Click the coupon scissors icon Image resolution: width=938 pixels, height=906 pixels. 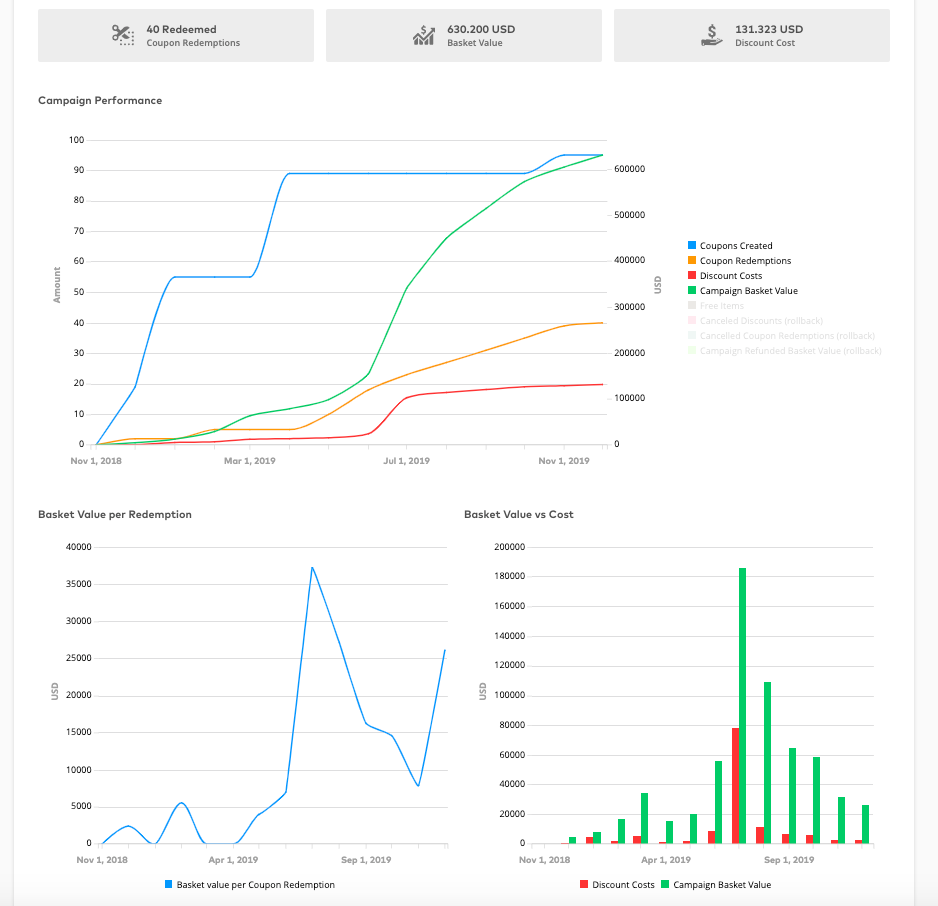click(123, 35)
